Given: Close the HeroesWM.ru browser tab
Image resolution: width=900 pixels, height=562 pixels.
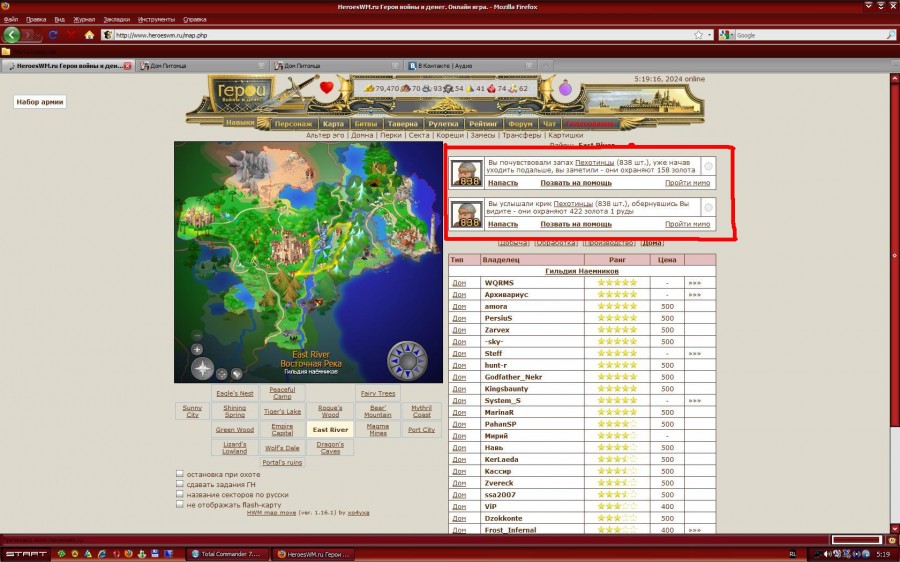Looking at the screenshot, I should click(127, 65).
